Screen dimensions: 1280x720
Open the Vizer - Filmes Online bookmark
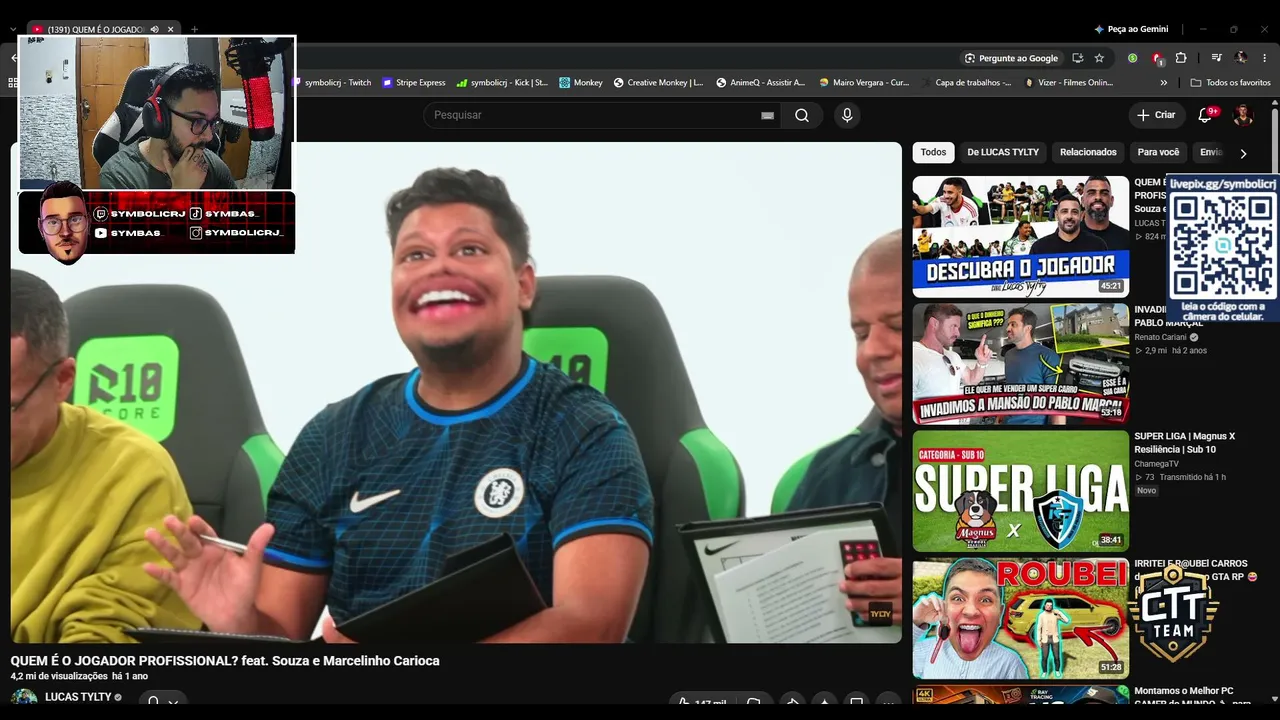click(x=1069, y=83)
